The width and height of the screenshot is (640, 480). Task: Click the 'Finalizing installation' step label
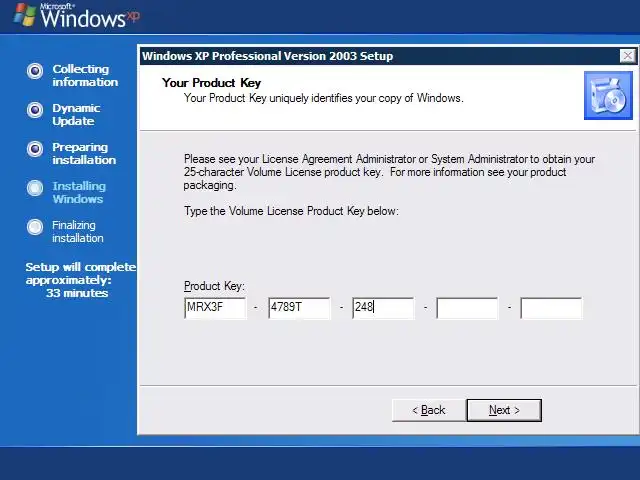(x=78, y=231)
